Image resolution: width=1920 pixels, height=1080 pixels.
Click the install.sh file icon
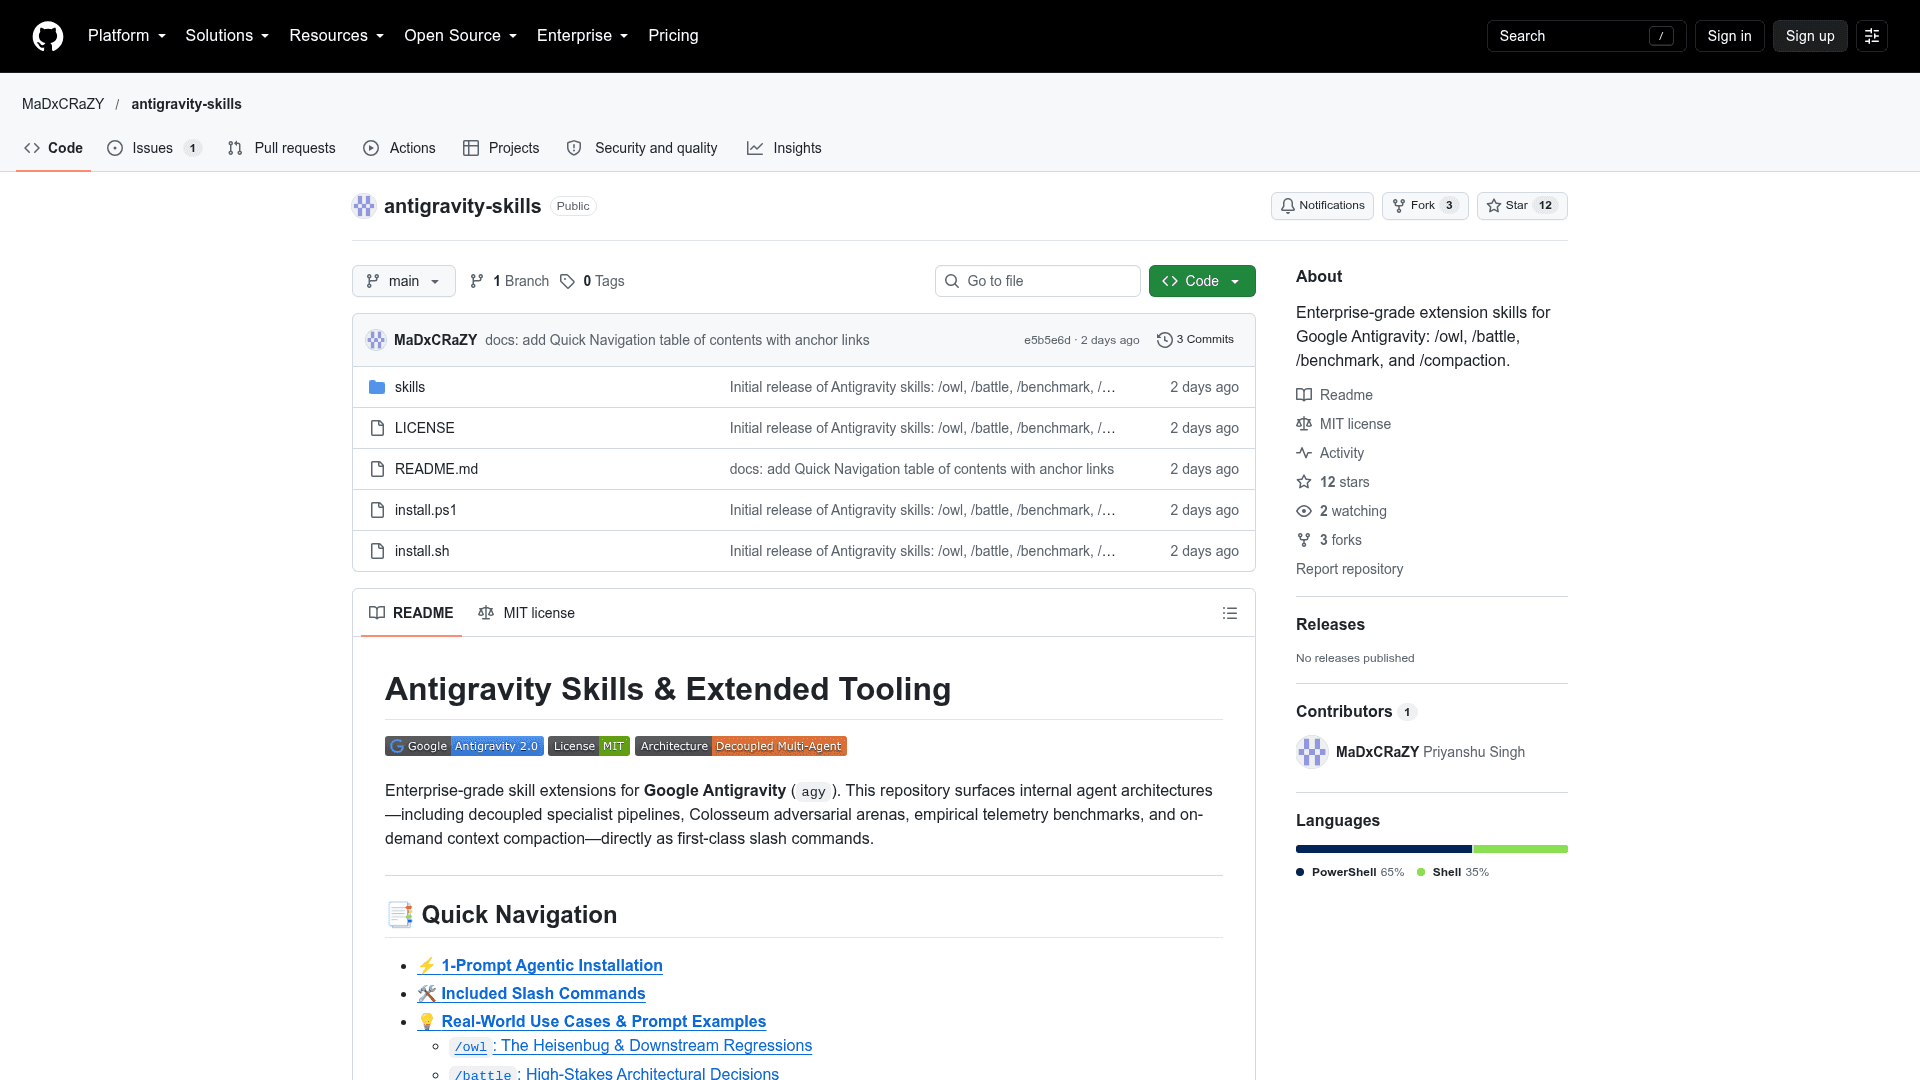(377, 551)
